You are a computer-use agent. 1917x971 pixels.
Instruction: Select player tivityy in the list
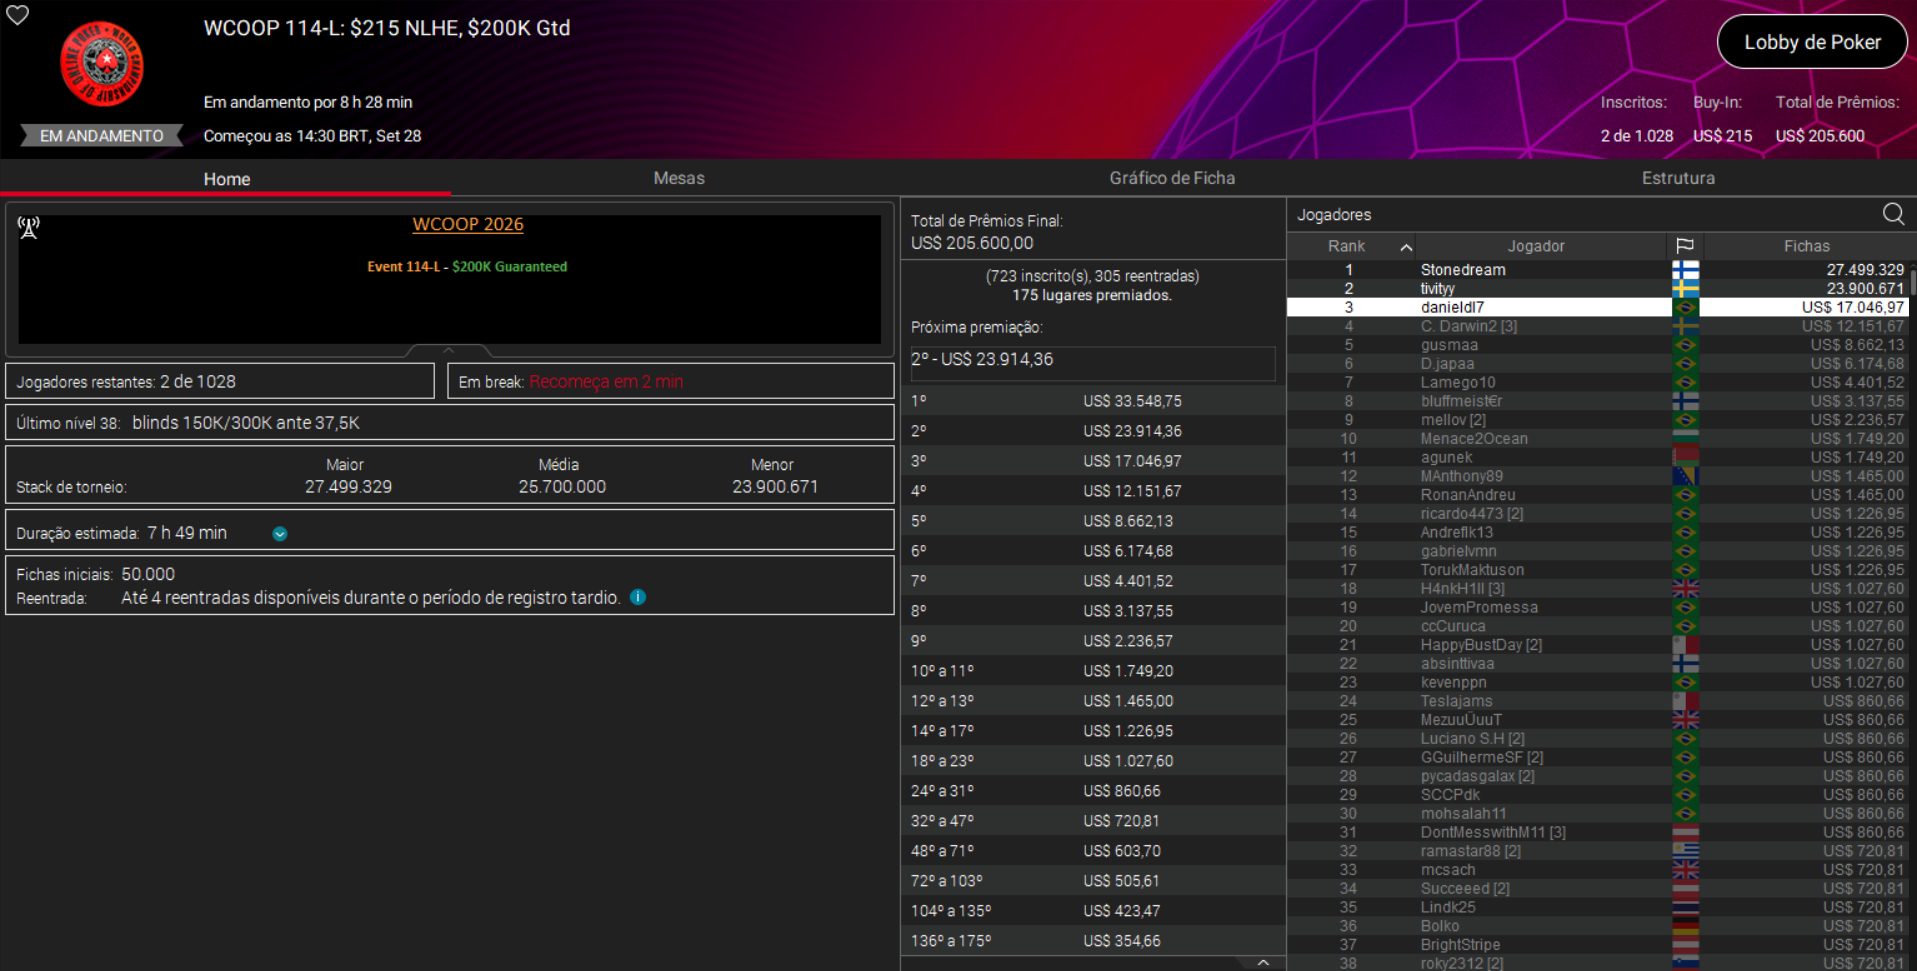click(1597, 289)
